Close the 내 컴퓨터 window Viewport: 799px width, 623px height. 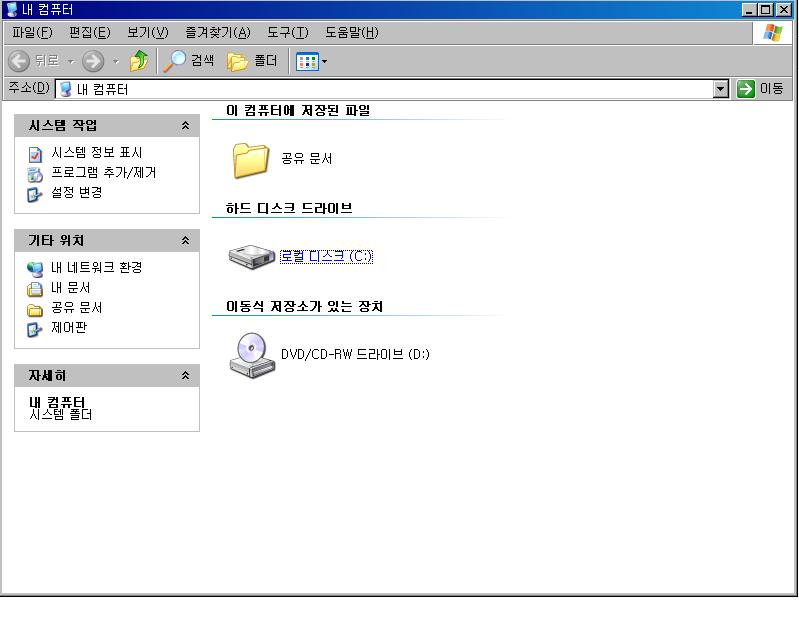784,10
